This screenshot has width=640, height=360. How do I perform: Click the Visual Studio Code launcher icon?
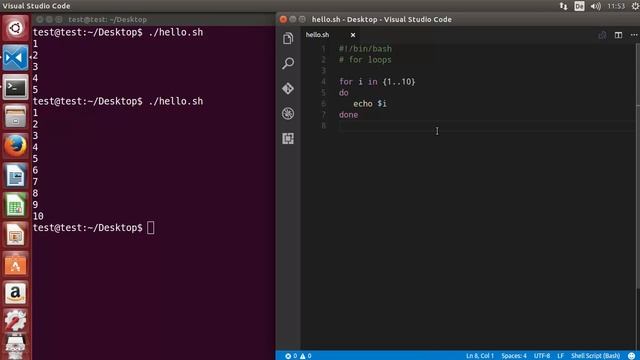pyautogui.click(x=16, y=58)
